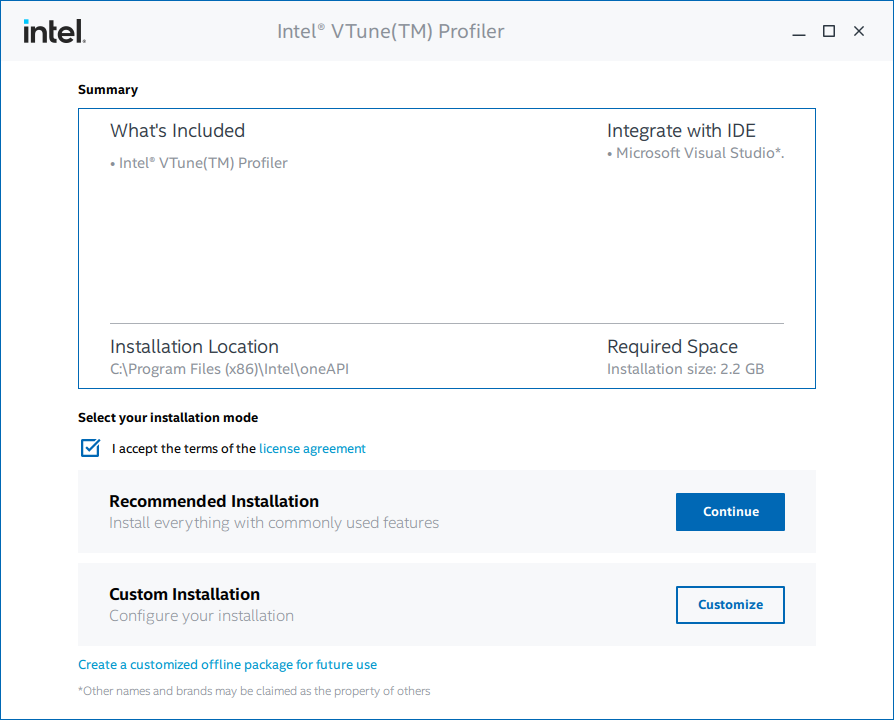This screenshot has height=720, width=894.
Task: Minimize the installer window
Action: tap(798, 32)
